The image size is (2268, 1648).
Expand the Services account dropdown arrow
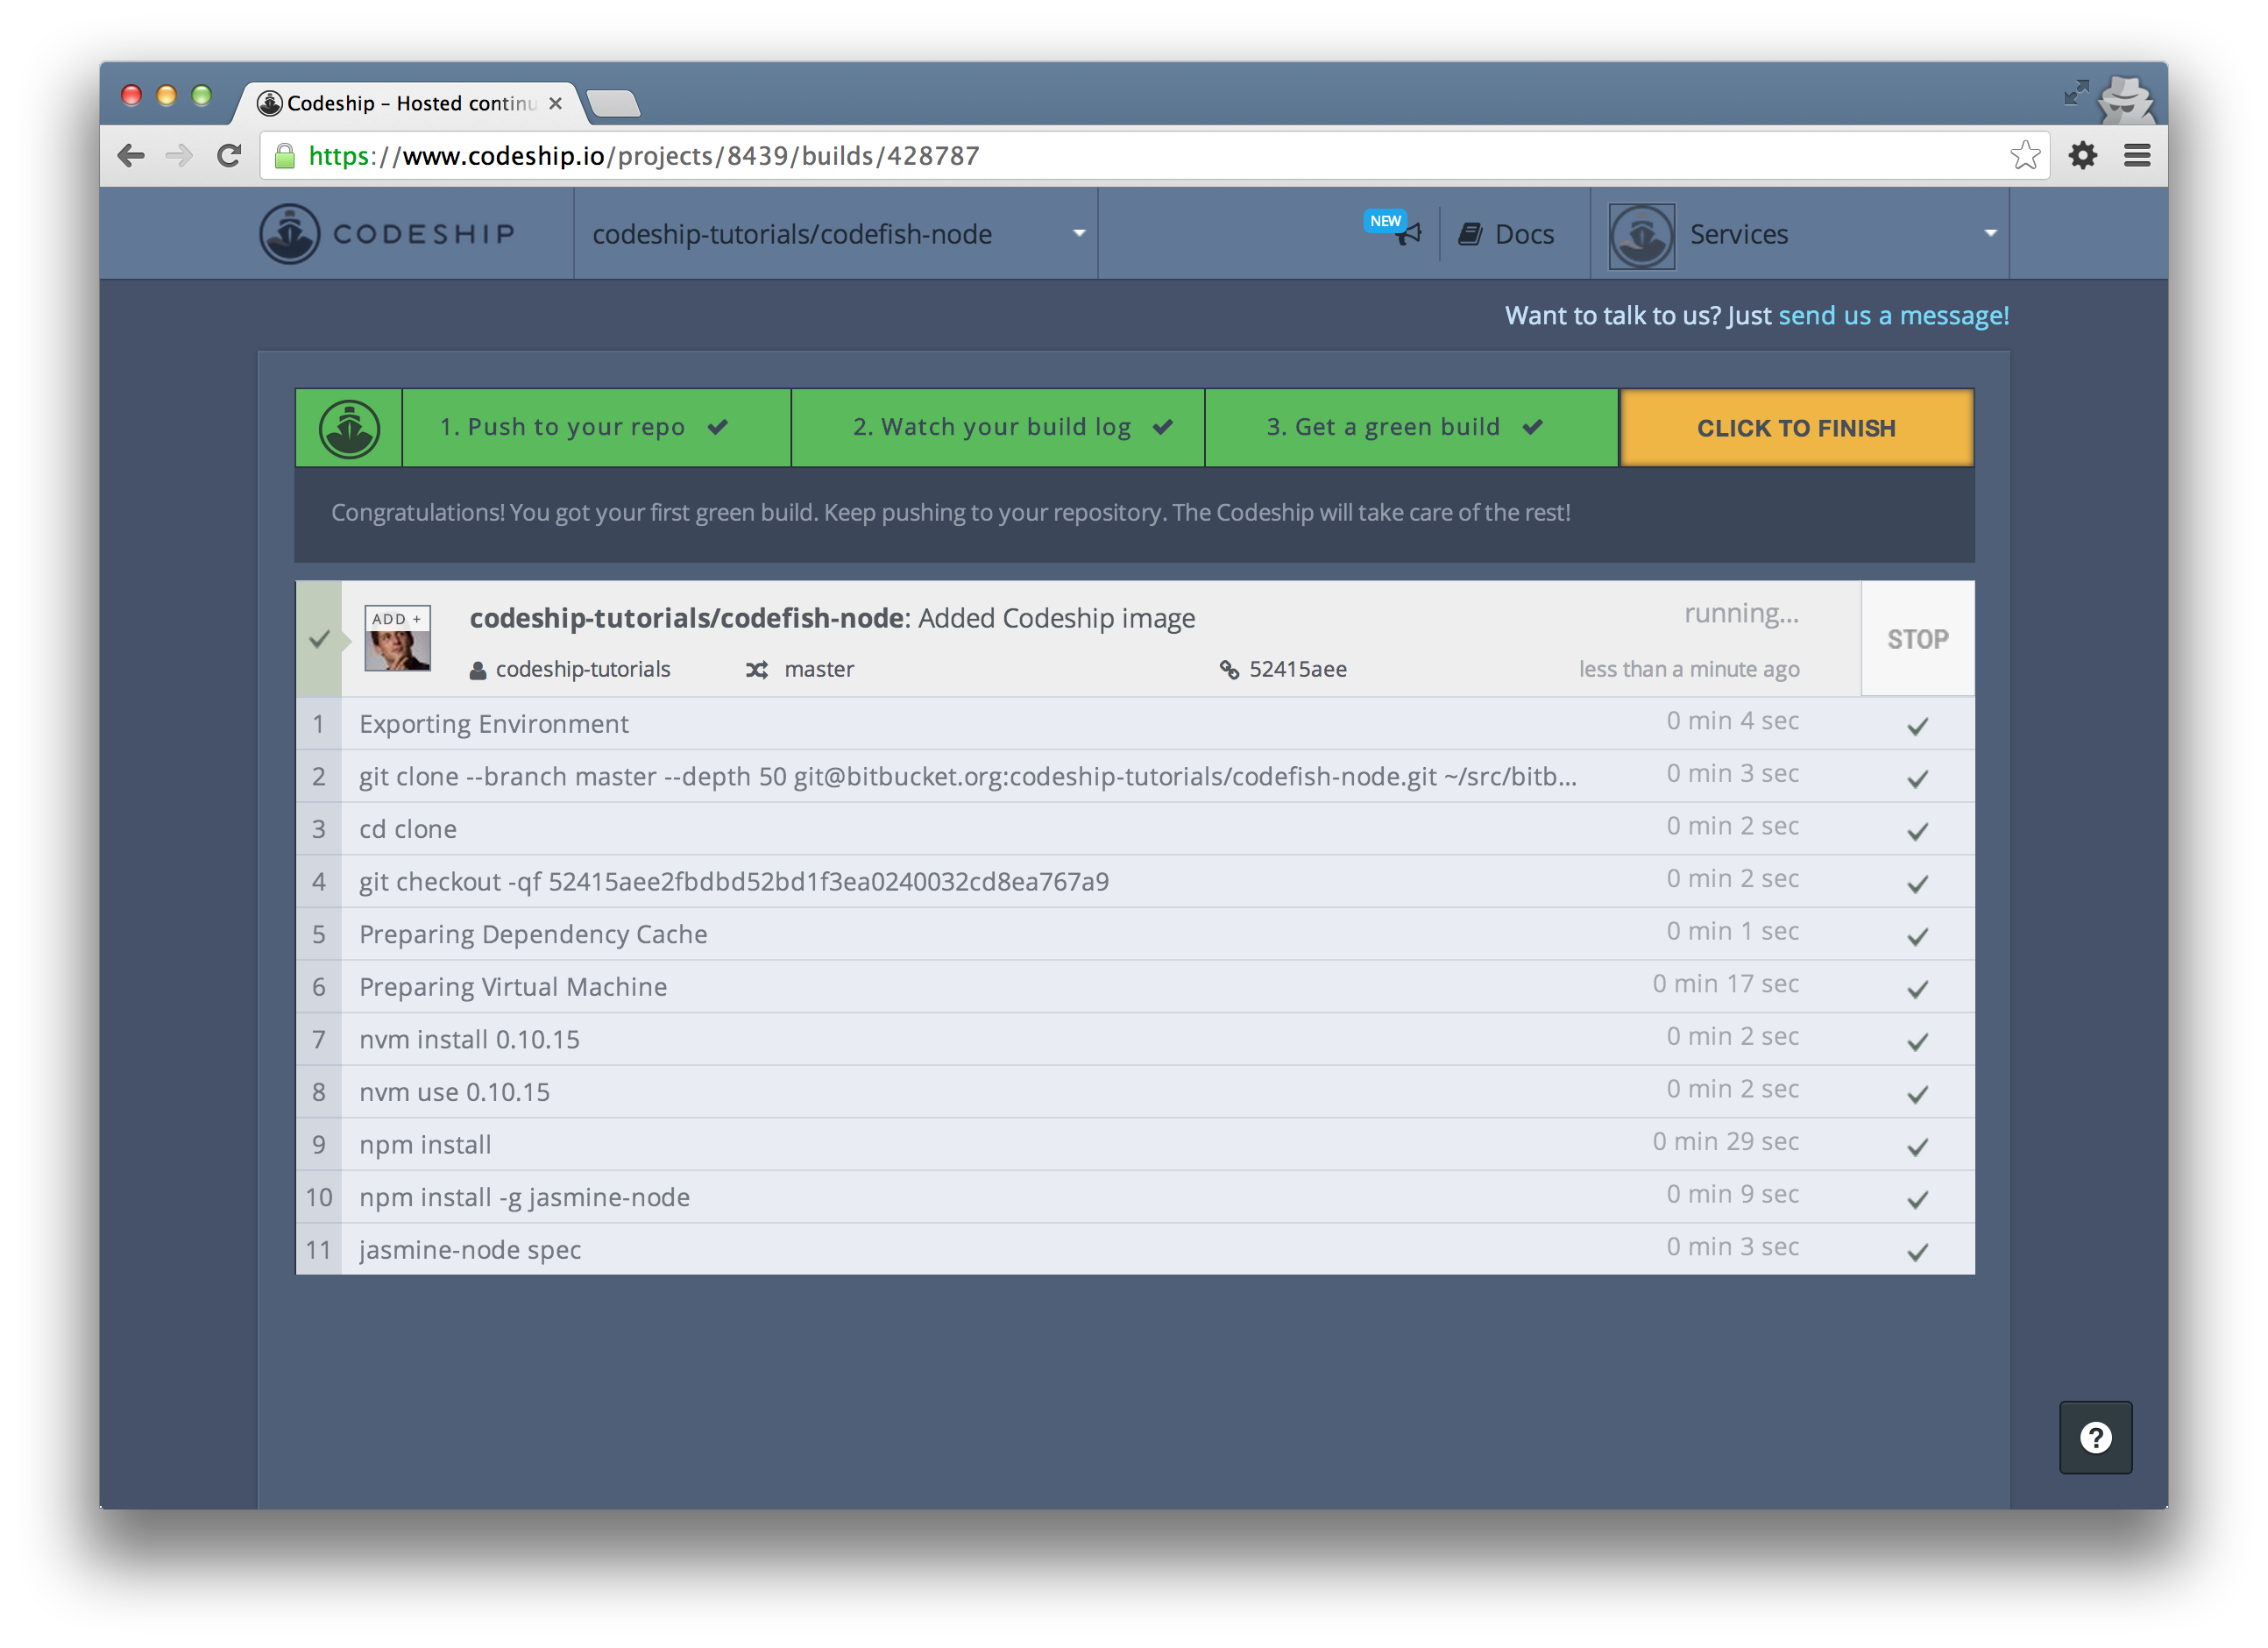coord(1990,234)
